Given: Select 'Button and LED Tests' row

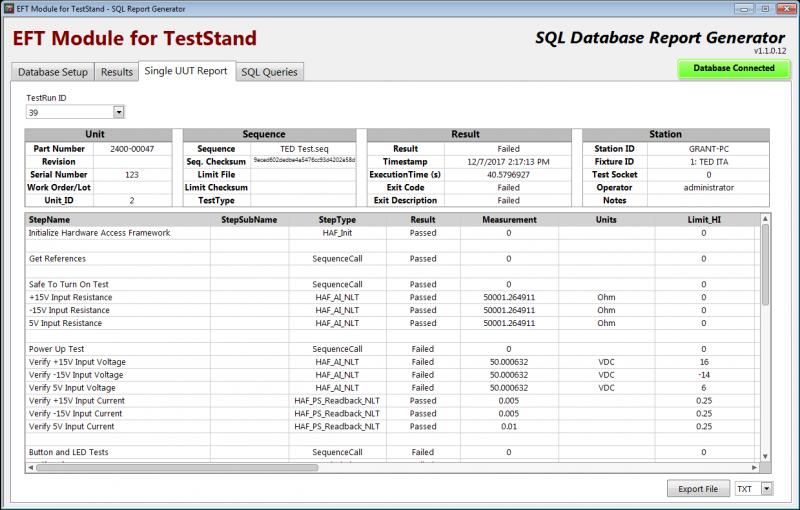Looking at the screenshot, I should pos(390,452).
